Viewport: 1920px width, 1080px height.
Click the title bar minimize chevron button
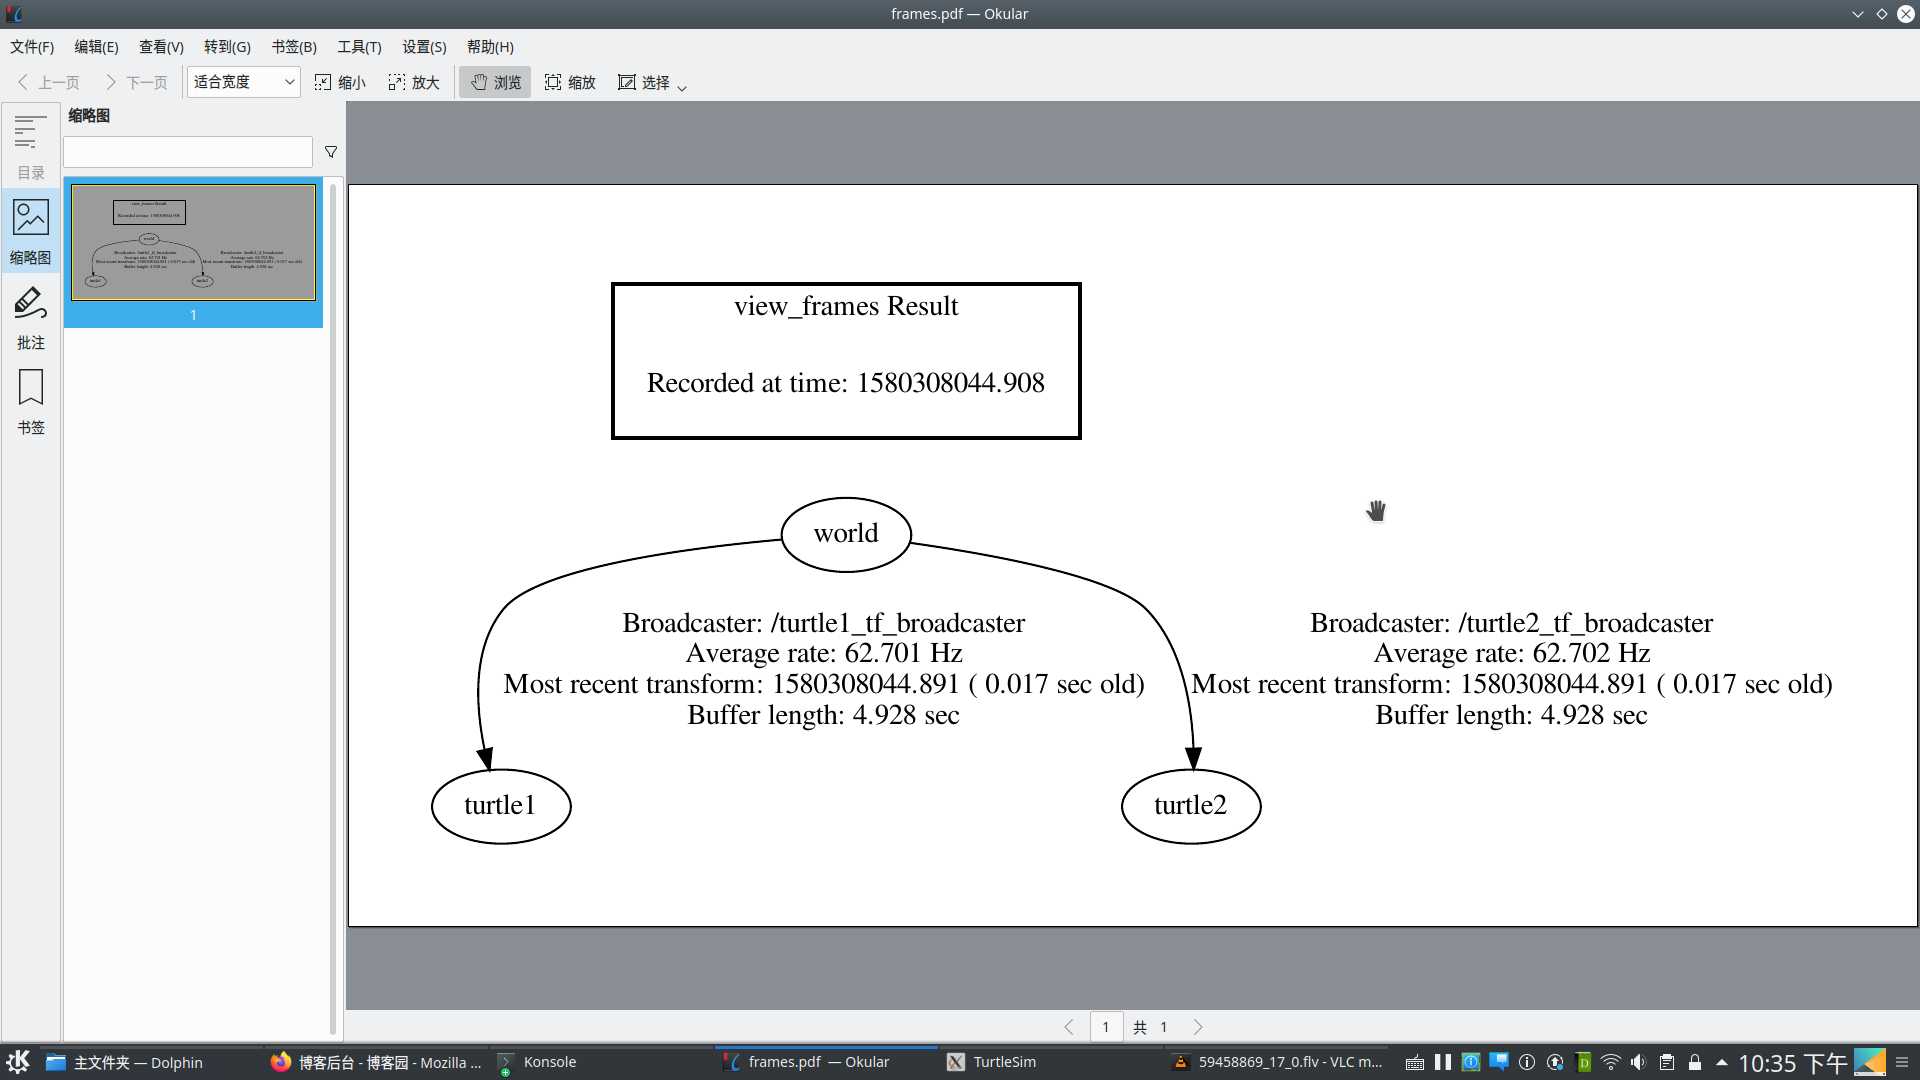(1858, 14)
